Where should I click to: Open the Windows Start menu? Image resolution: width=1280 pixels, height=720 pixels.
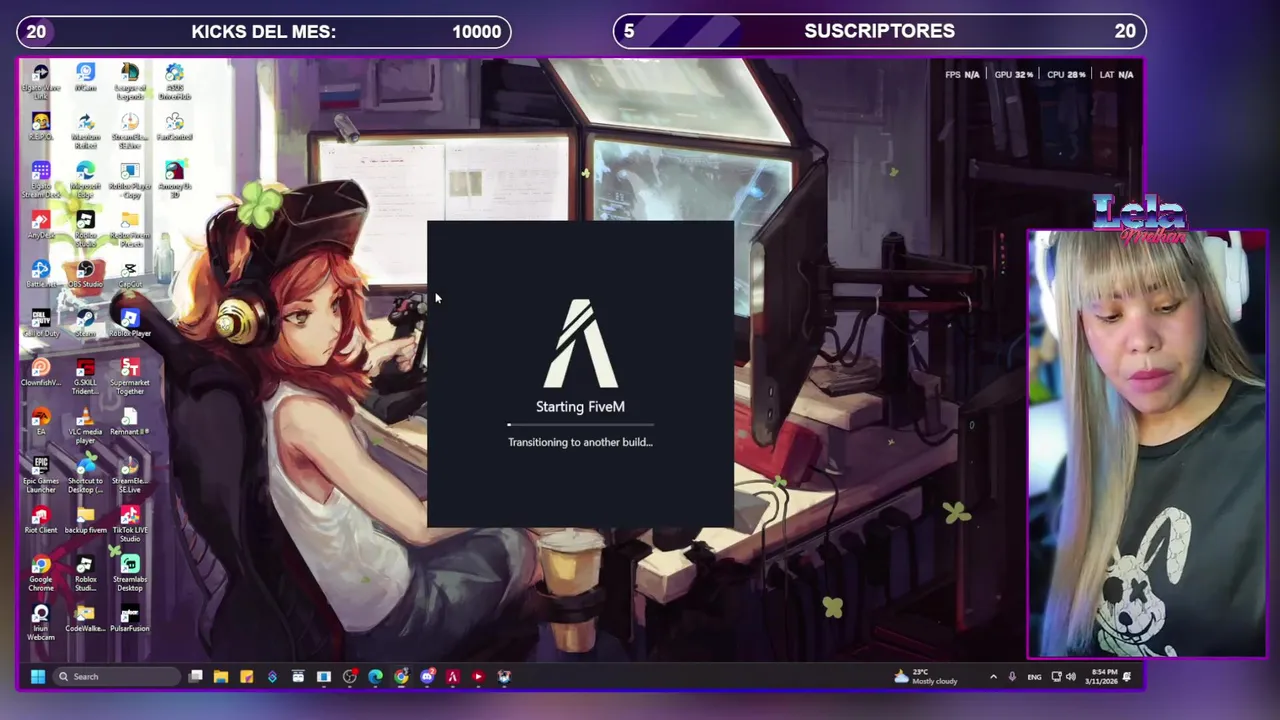tap(37, 677)
